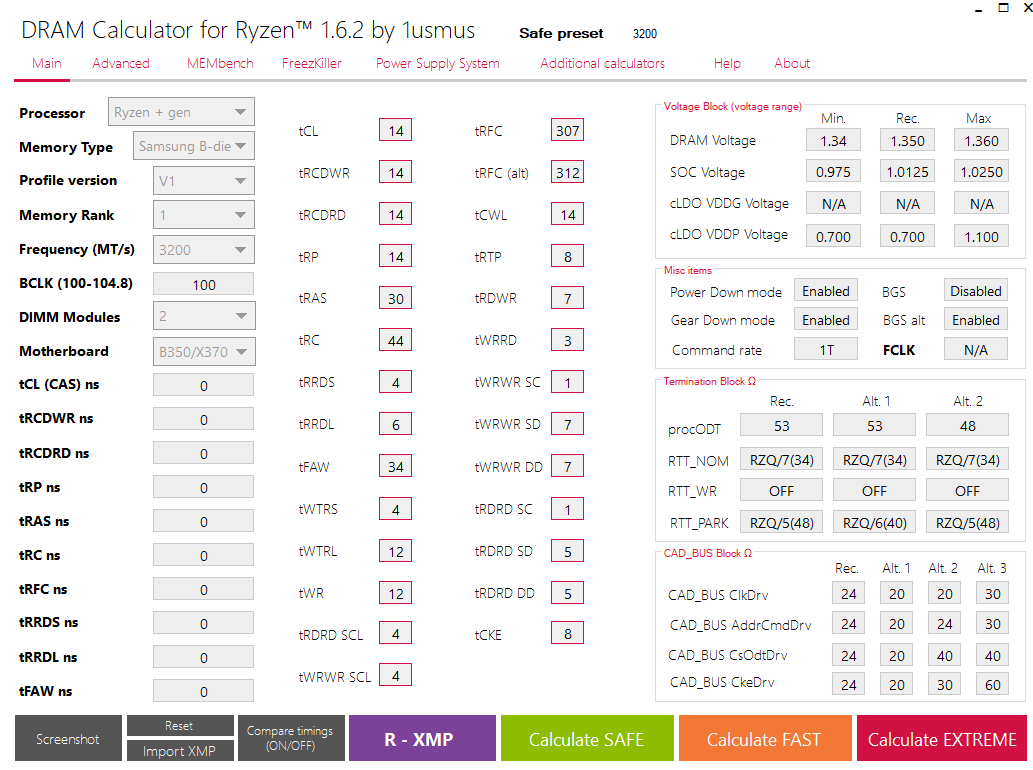Click the tRFC (alt) value 312
1033x770 pixels.
[567, 173]
